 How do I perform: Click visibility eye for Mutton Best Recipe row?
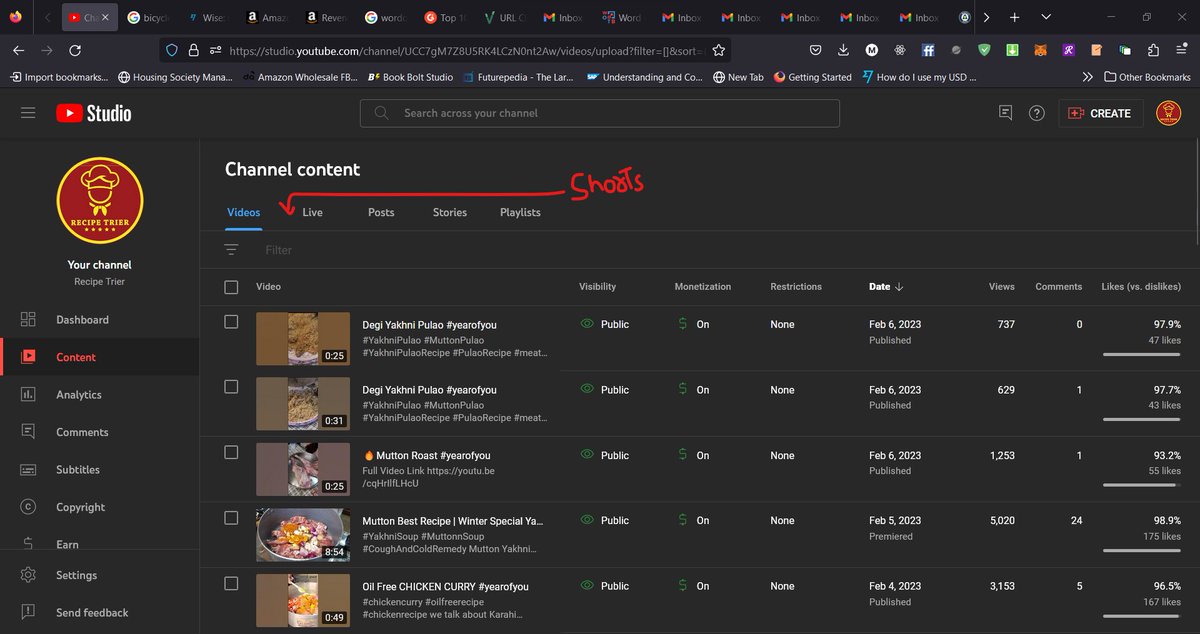[587, 520]
